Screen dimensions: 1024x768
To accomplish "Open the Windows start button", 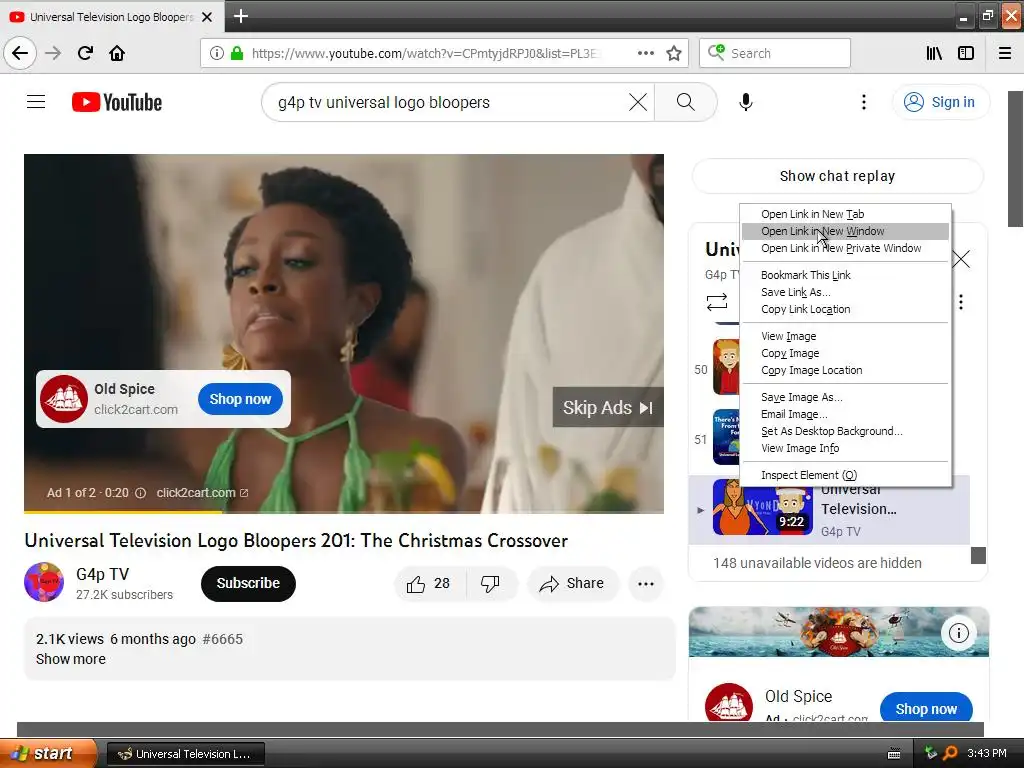I will tap(48, 754).
